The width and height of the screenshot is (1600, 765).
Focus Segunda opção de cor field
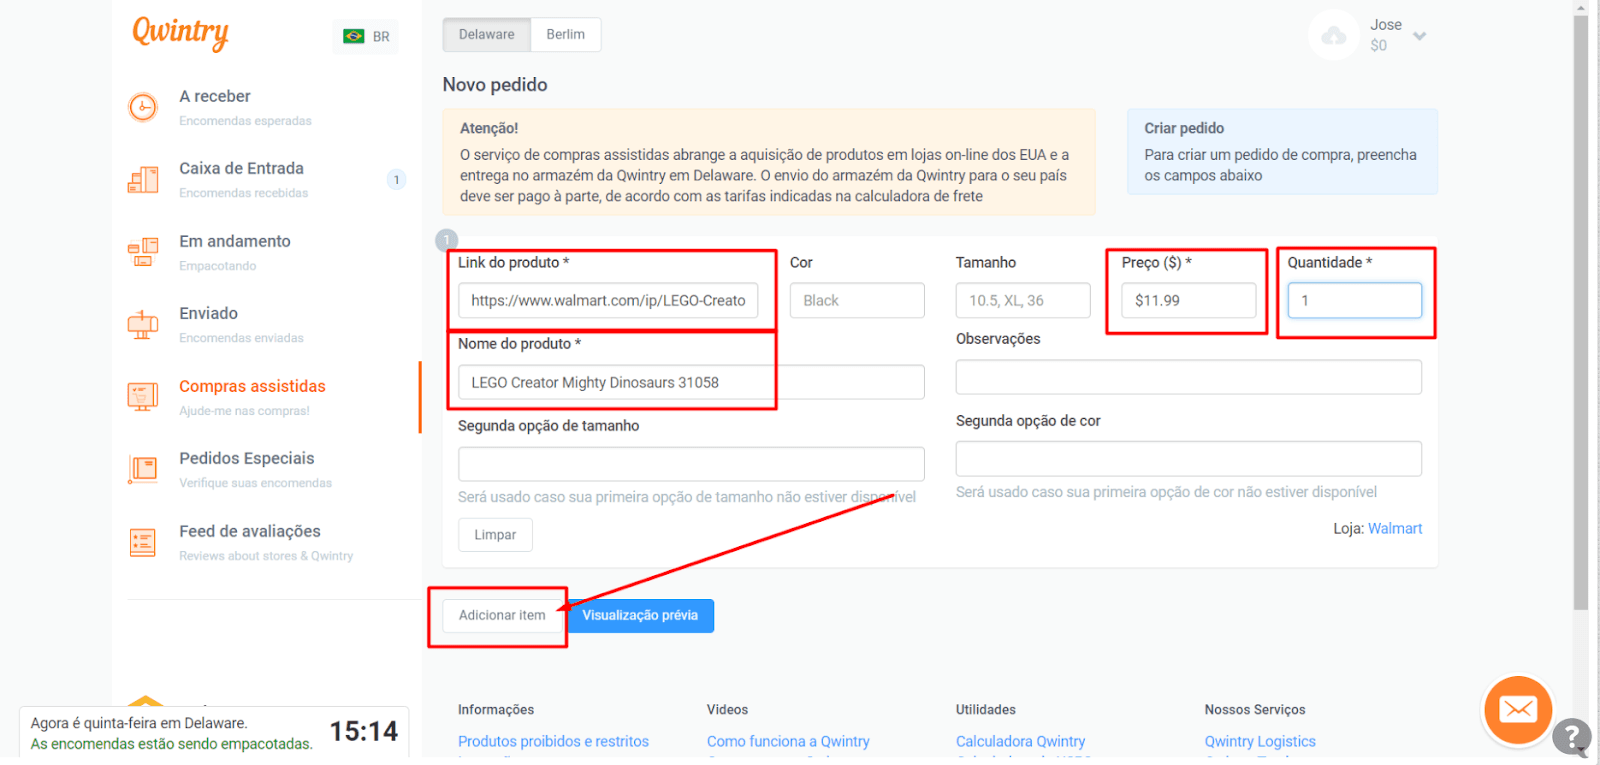(x=1189, y=459)
